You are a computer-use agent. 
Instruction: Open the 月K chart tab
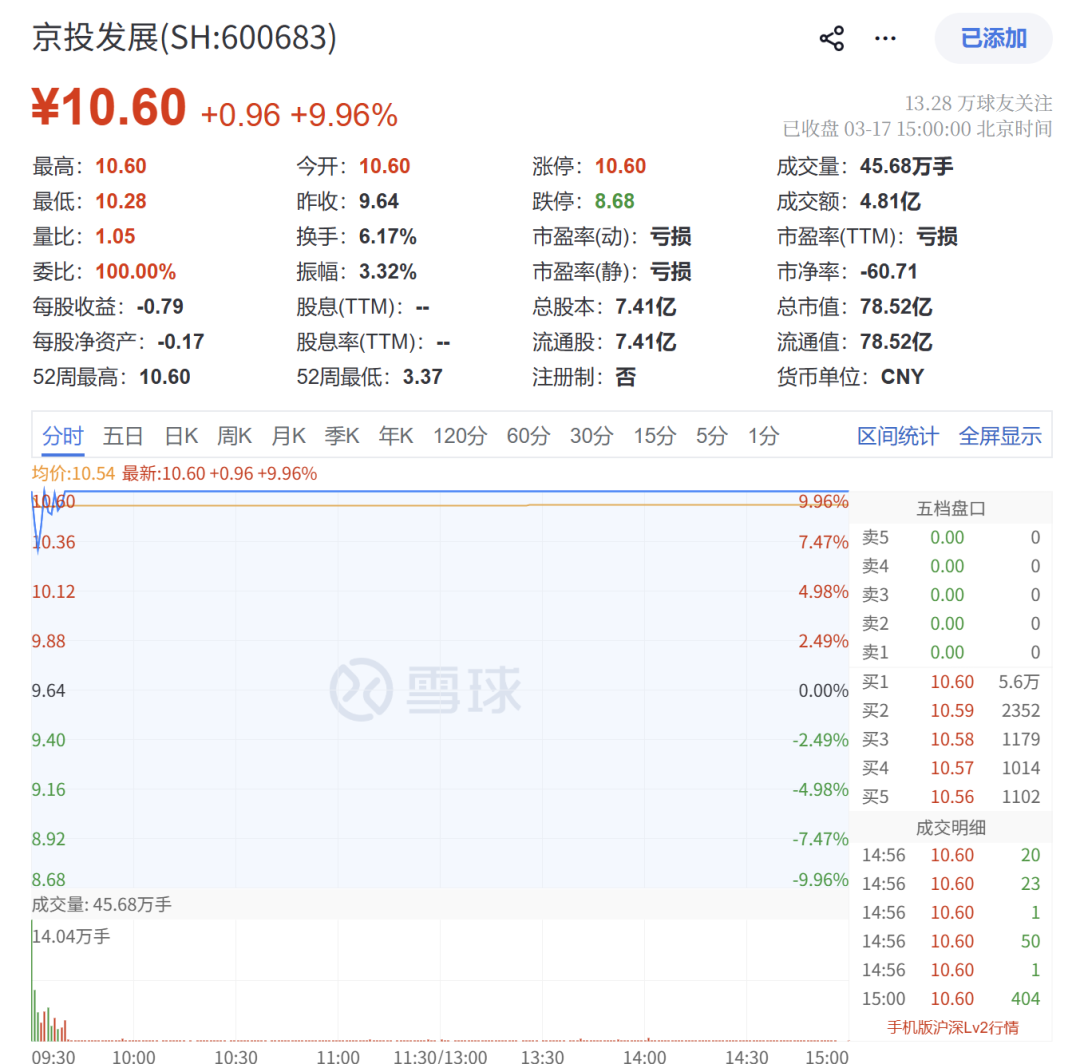pos(289,436)
